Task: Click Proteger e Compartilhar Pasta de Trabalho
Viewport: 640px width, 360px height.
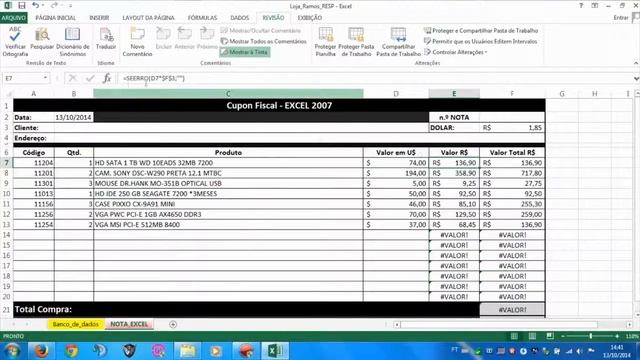Action: 481,31
